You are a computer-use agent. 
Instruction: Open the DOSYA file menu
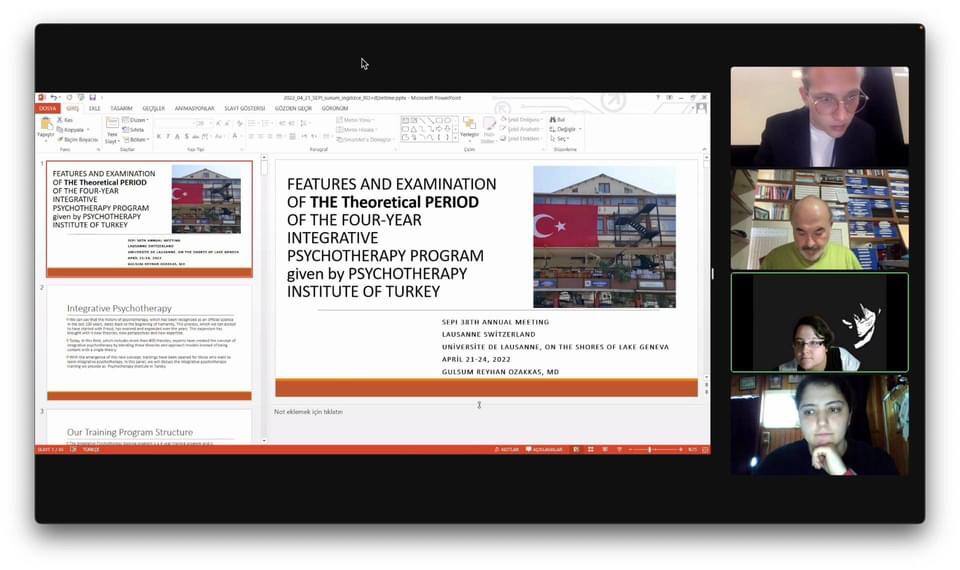48,108
